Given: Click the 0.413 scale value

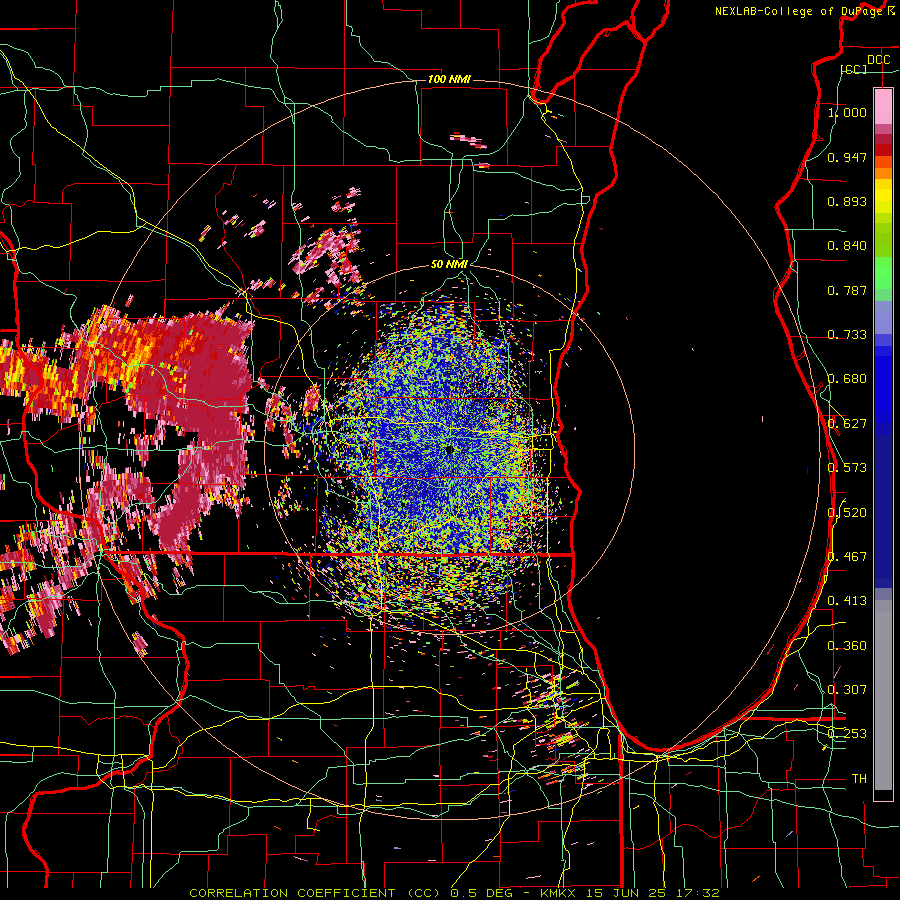Looking at the screenshot, I should (847, 601).
